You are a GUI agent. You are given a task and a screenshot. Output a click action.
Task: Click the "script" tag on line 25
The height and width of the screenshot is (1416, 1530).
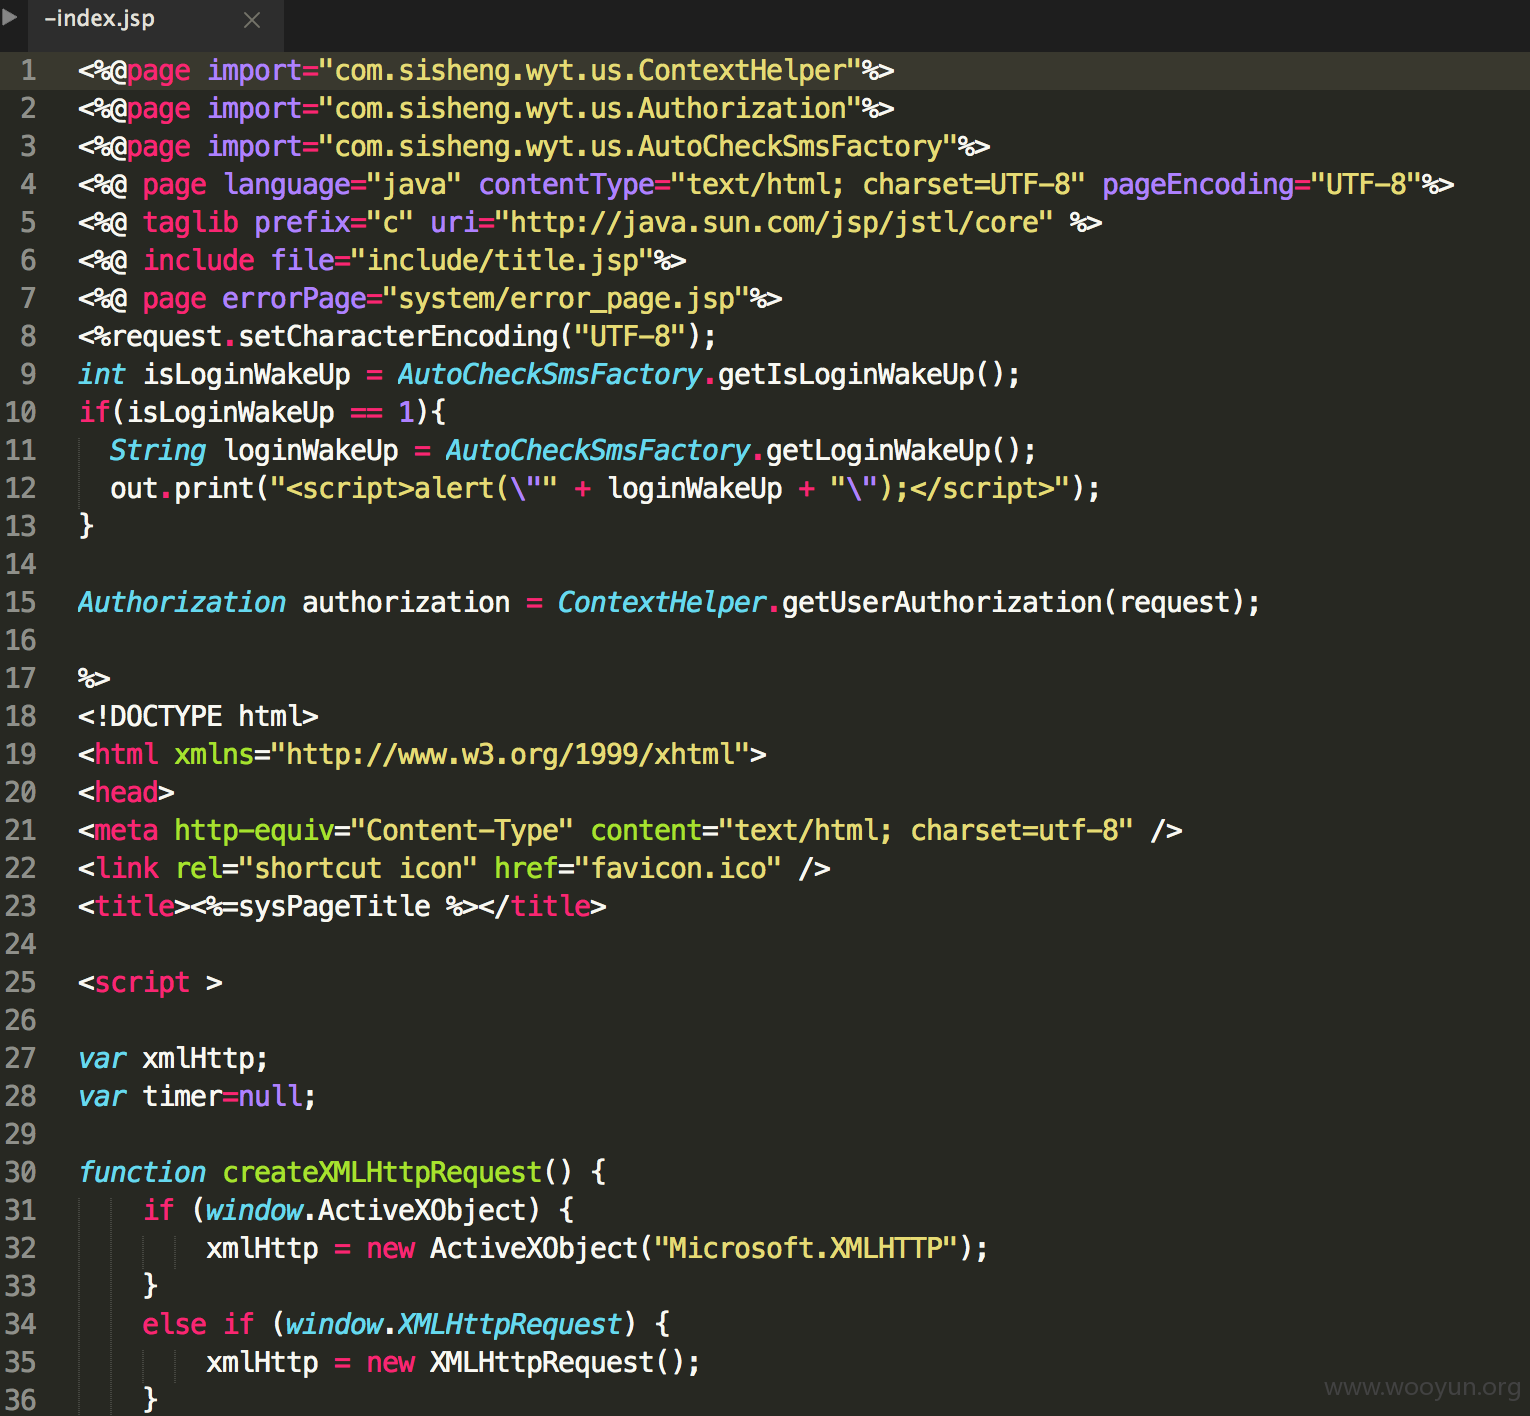coord(142,982)
